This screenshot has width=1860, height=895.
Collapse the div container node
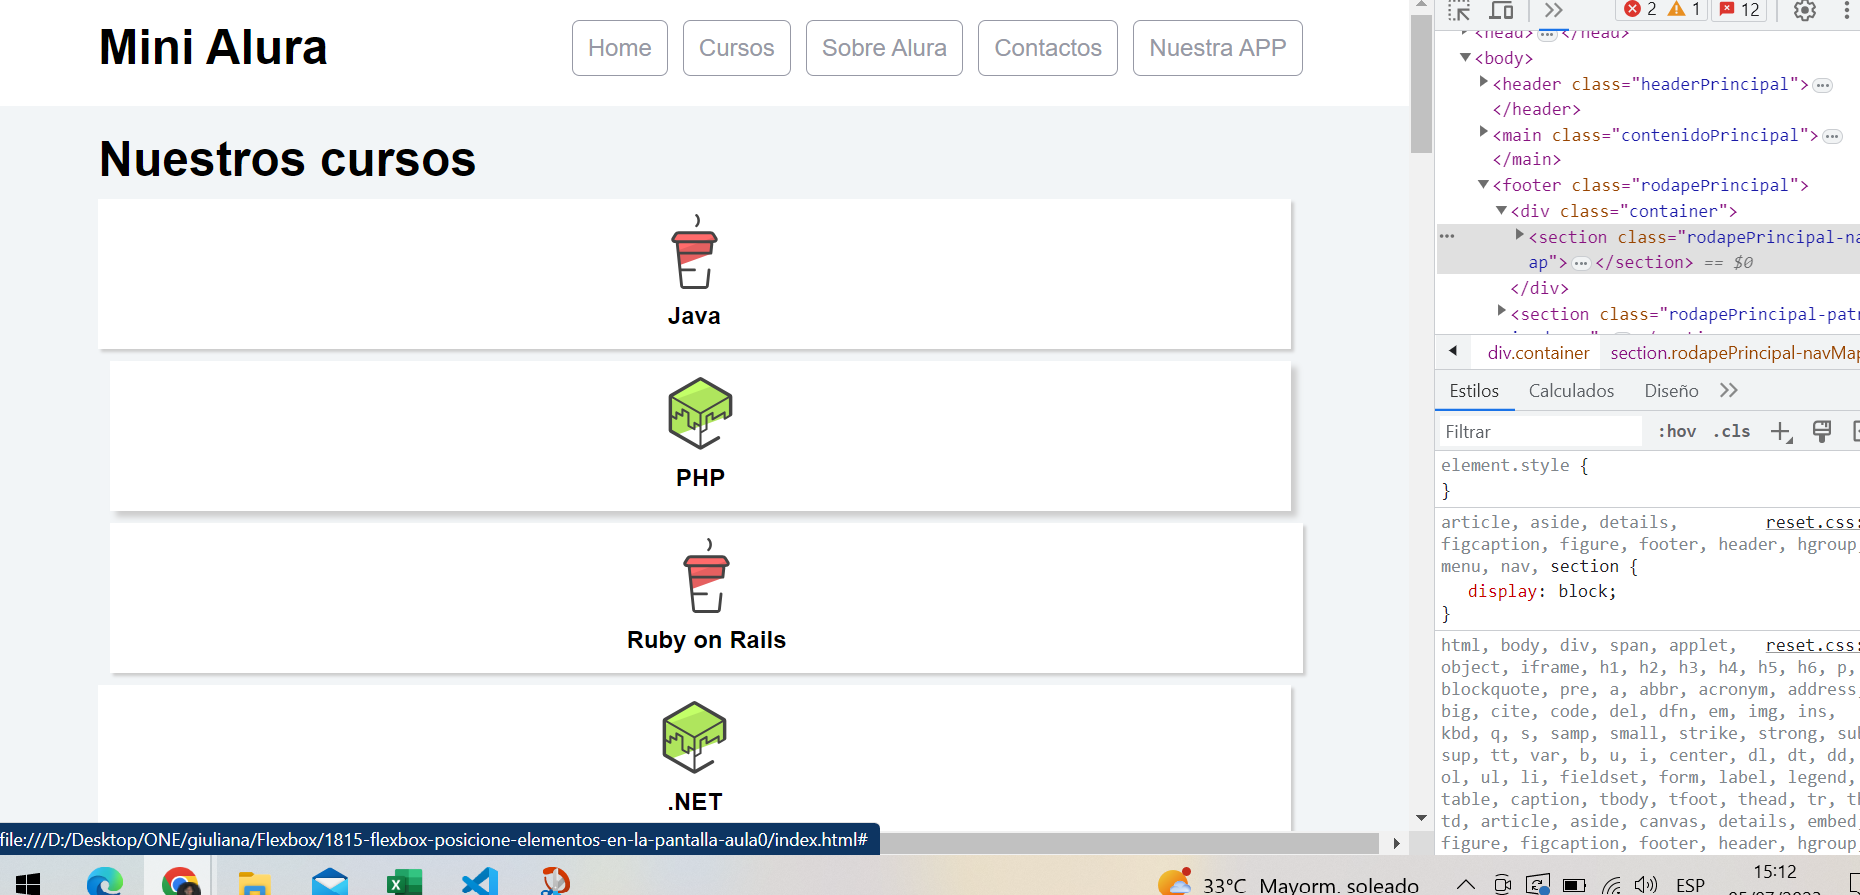coord(1502,211)
